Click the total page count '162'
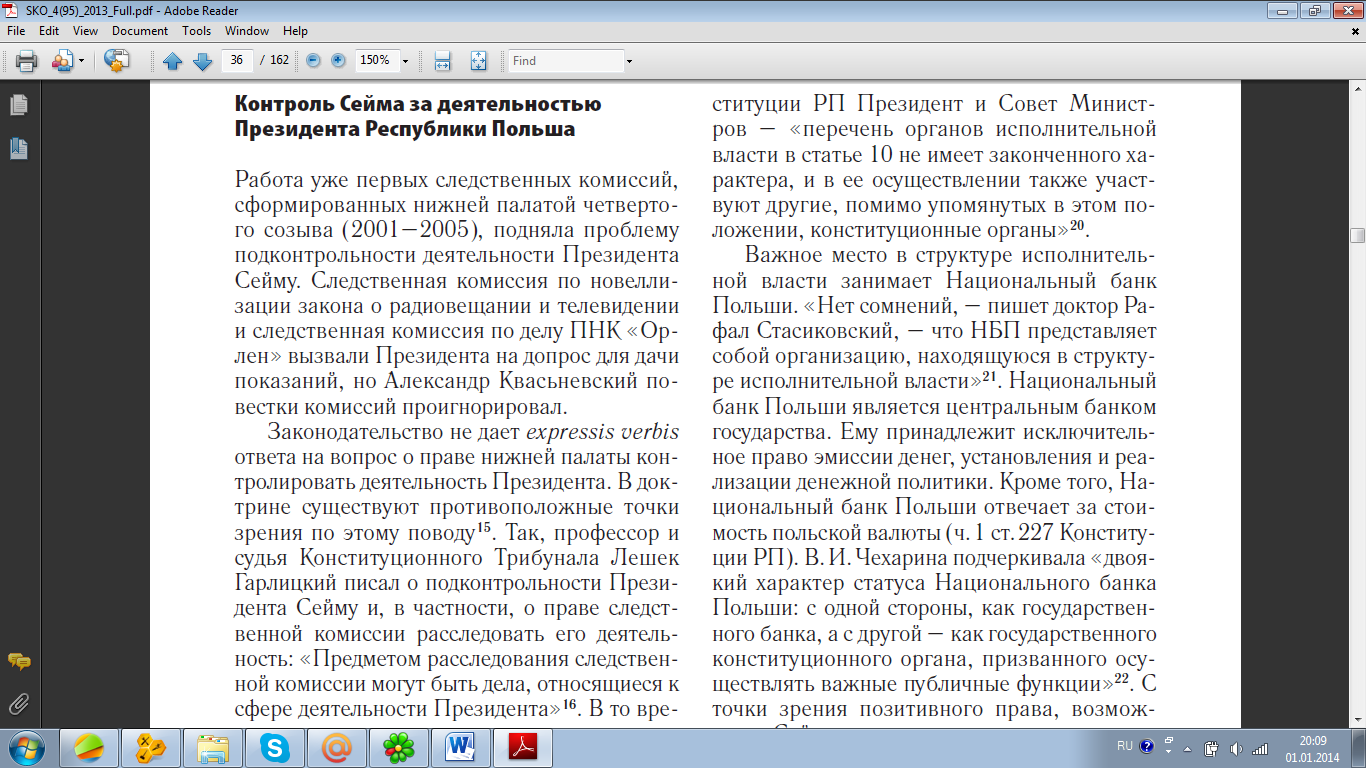Image resolution: width=1366 pixels, height=768 pixels. (279, 60)
